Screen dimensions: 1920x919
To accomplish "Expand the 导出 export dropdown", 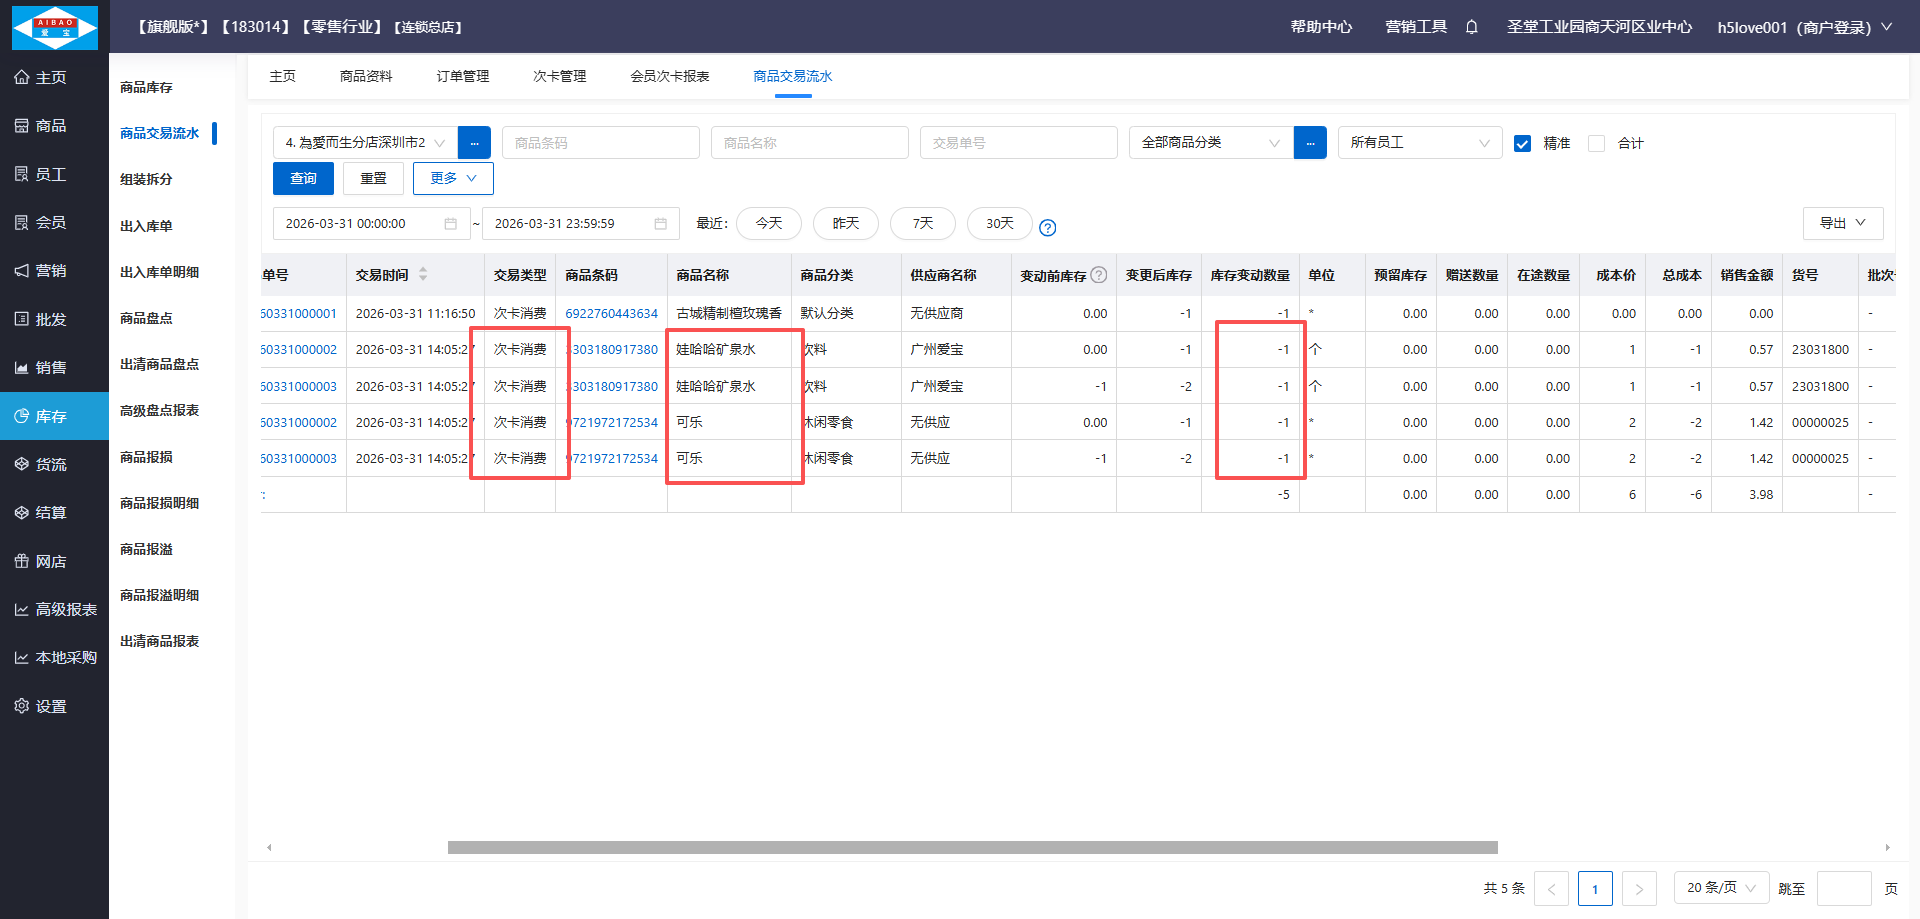I will [x=1842, y=223].
